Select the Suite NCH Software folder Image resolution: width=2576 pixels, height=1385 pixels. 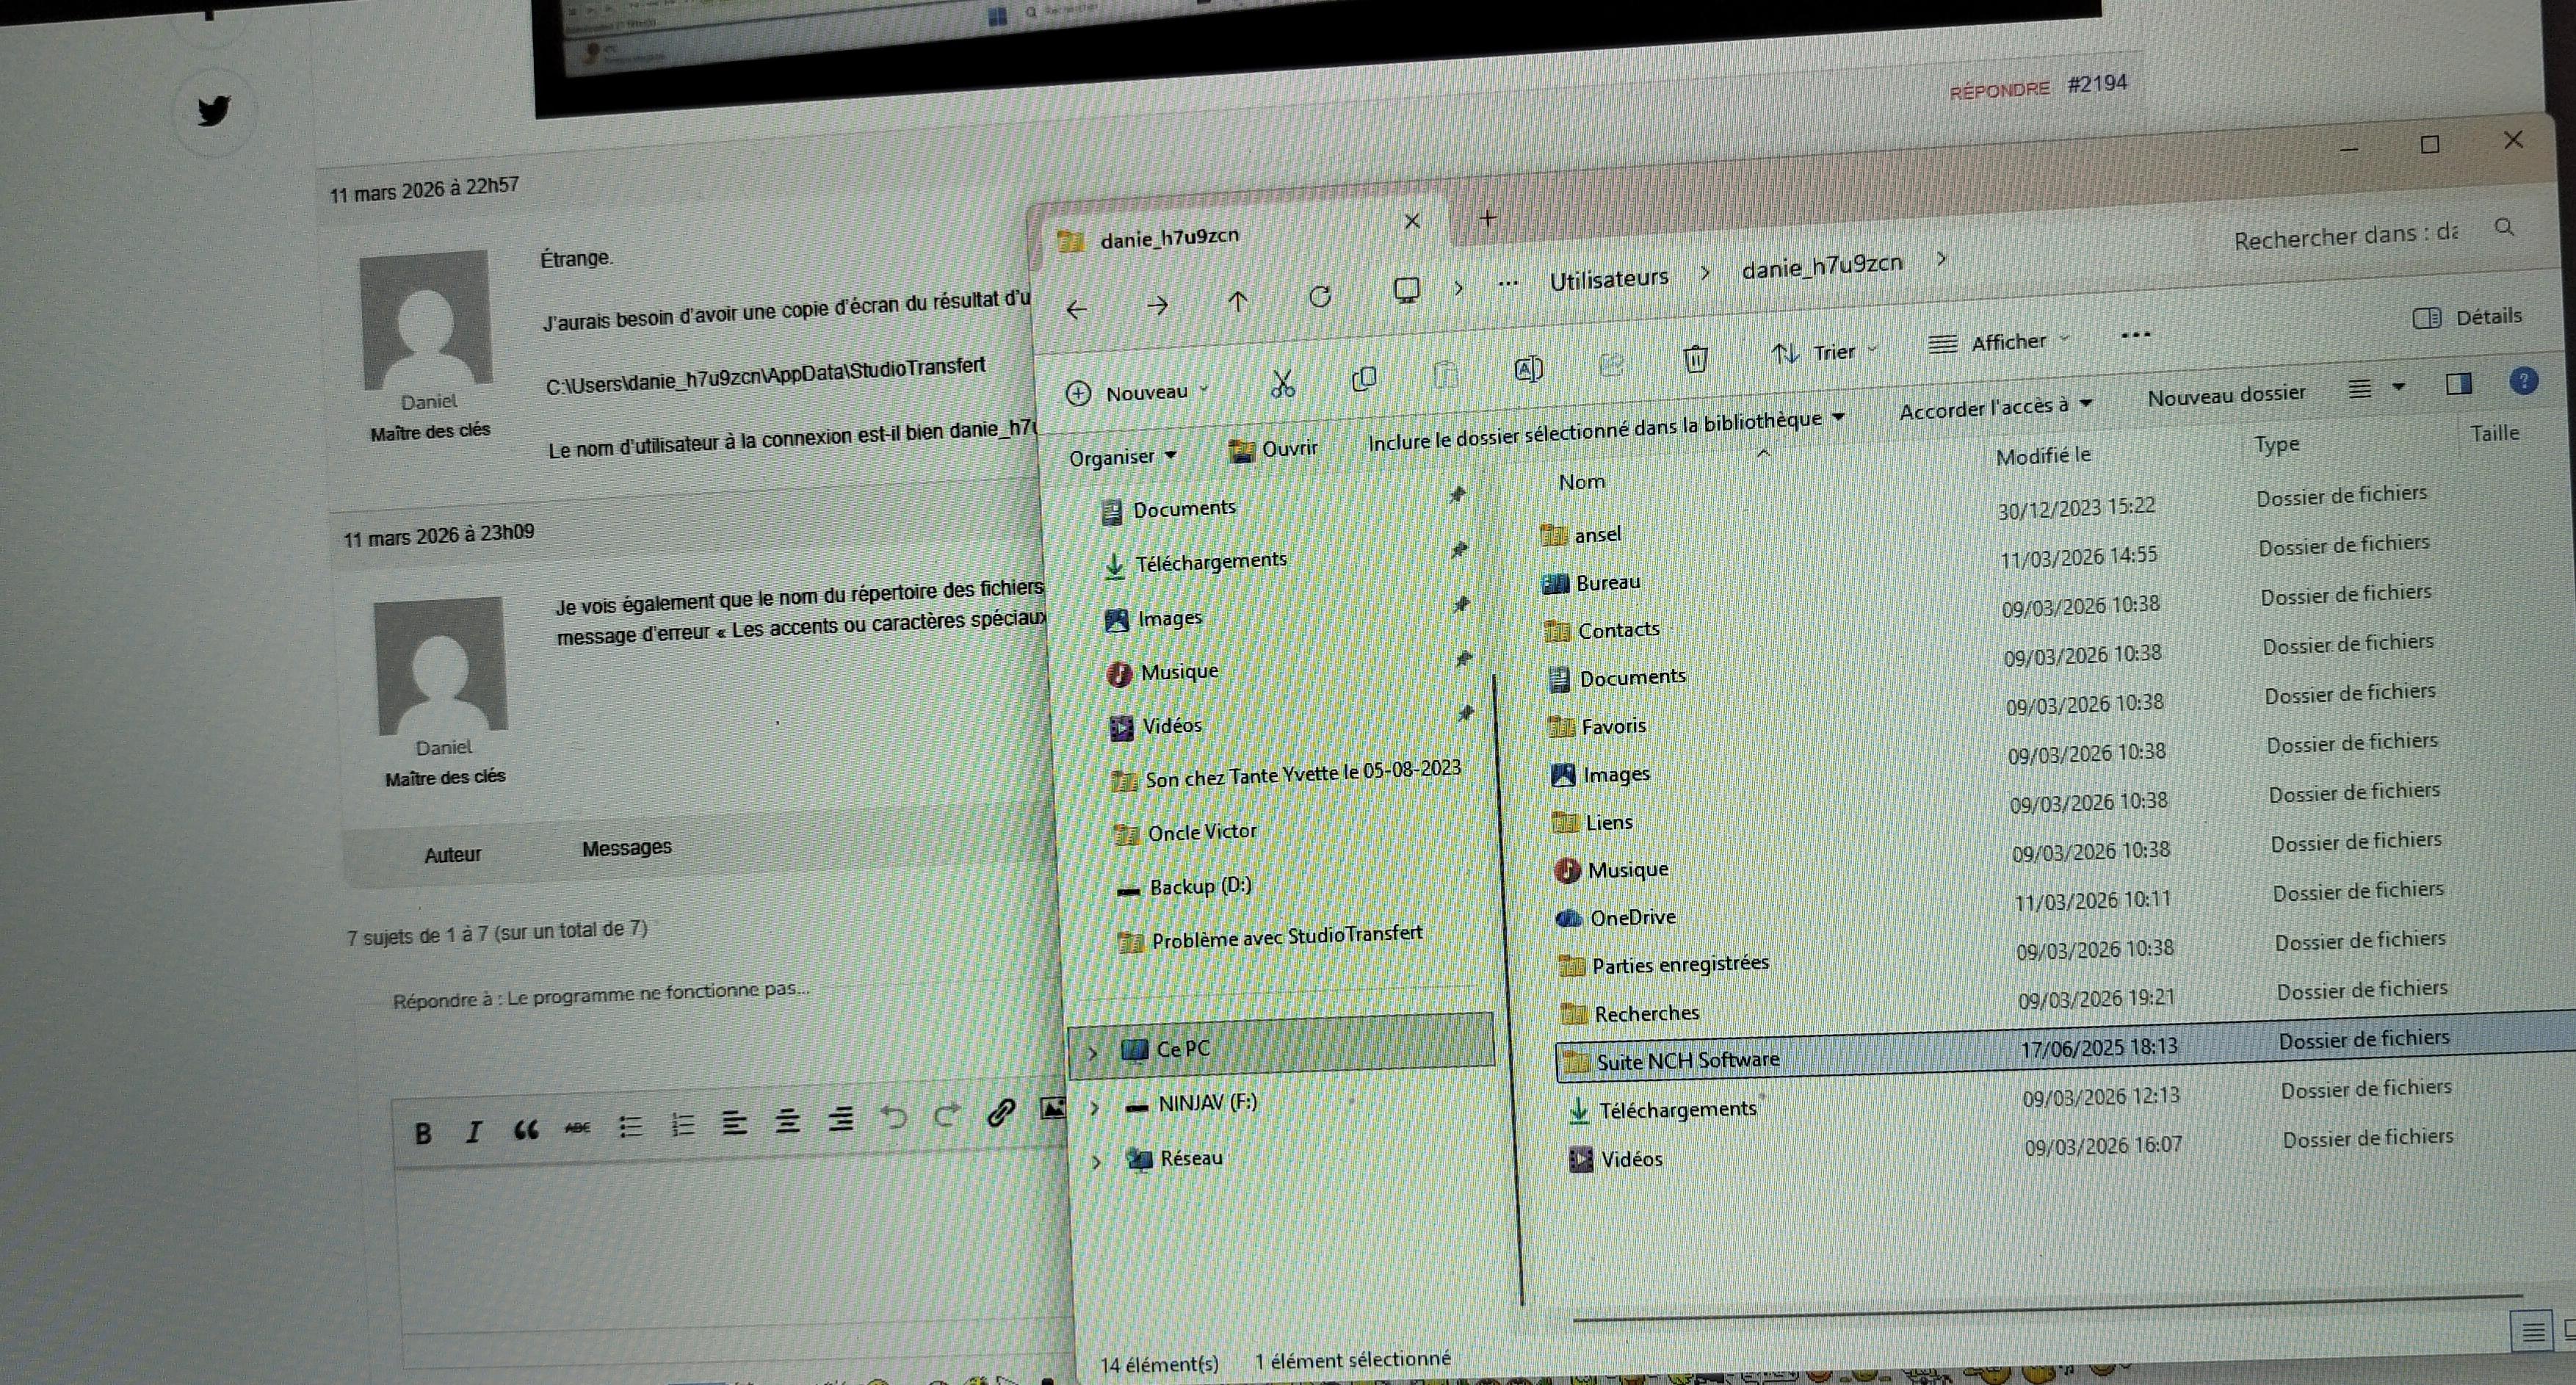[1687, 1061]
